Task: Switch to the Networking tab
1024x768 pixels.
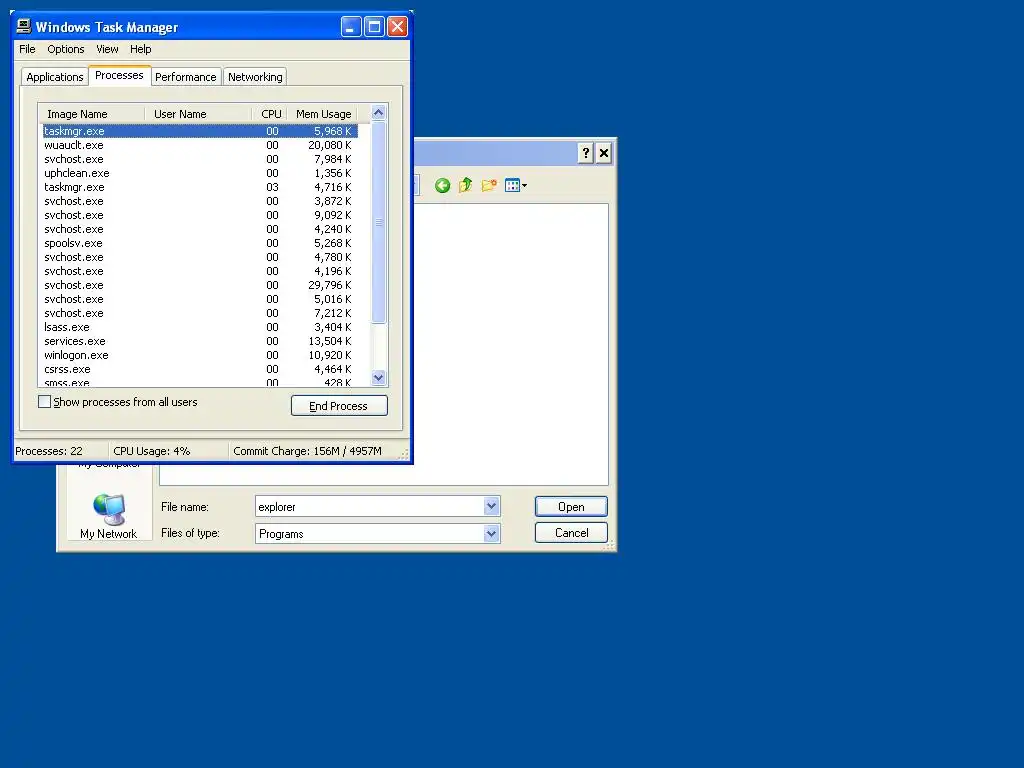Action: point(255,77)
